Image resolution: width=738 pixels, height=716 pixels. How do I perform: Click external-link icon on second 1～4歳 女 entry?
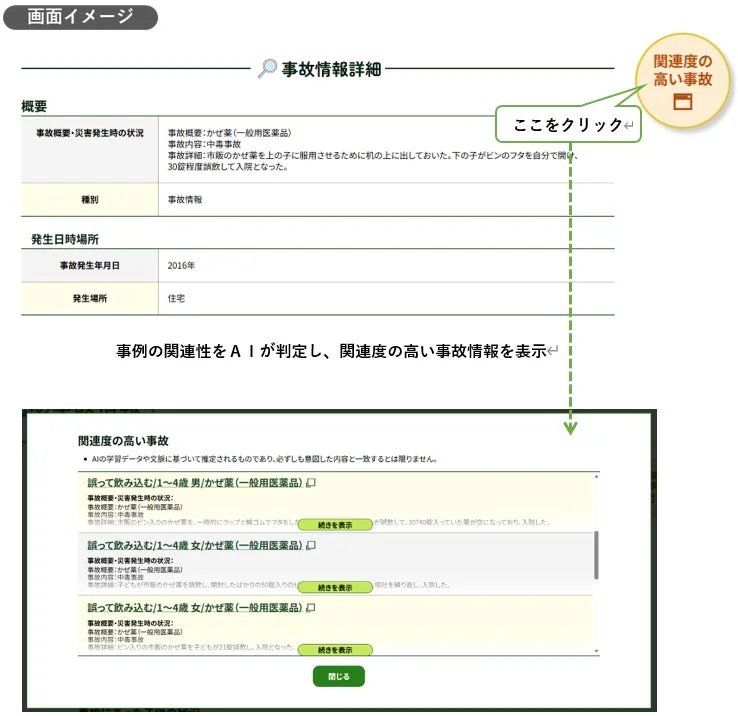(x=311, y=546)
